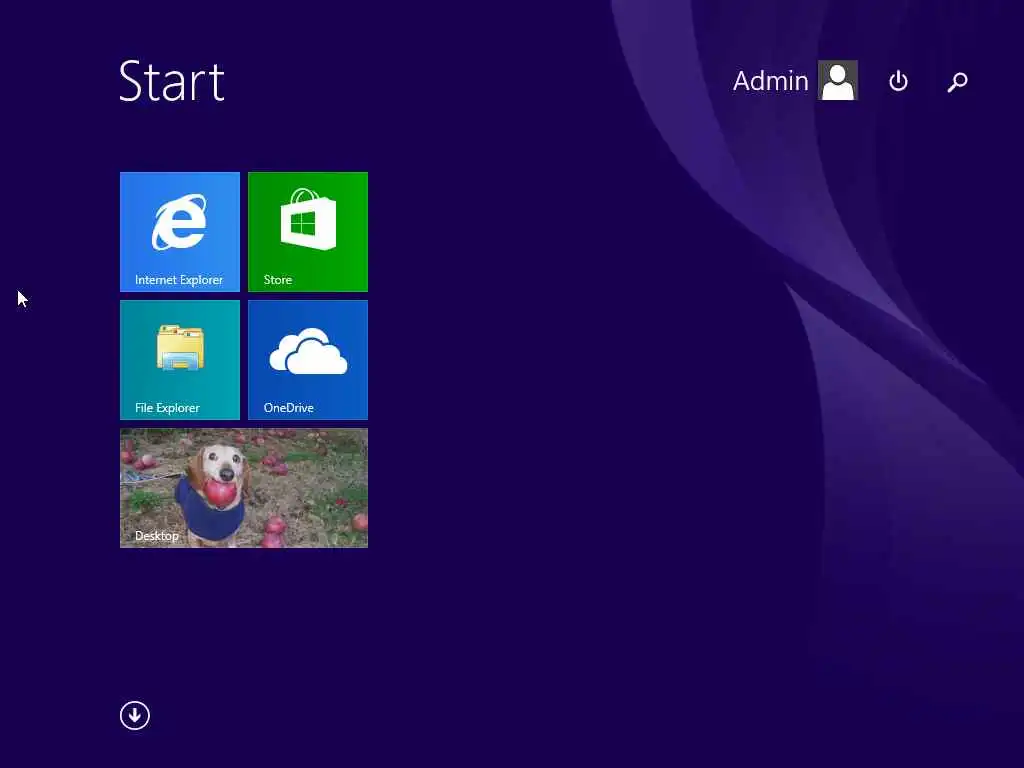The height and width of the screenshot is (768, 1024).
Task: Open search with the magnifier icon
Action: click(x=957, y=82)
